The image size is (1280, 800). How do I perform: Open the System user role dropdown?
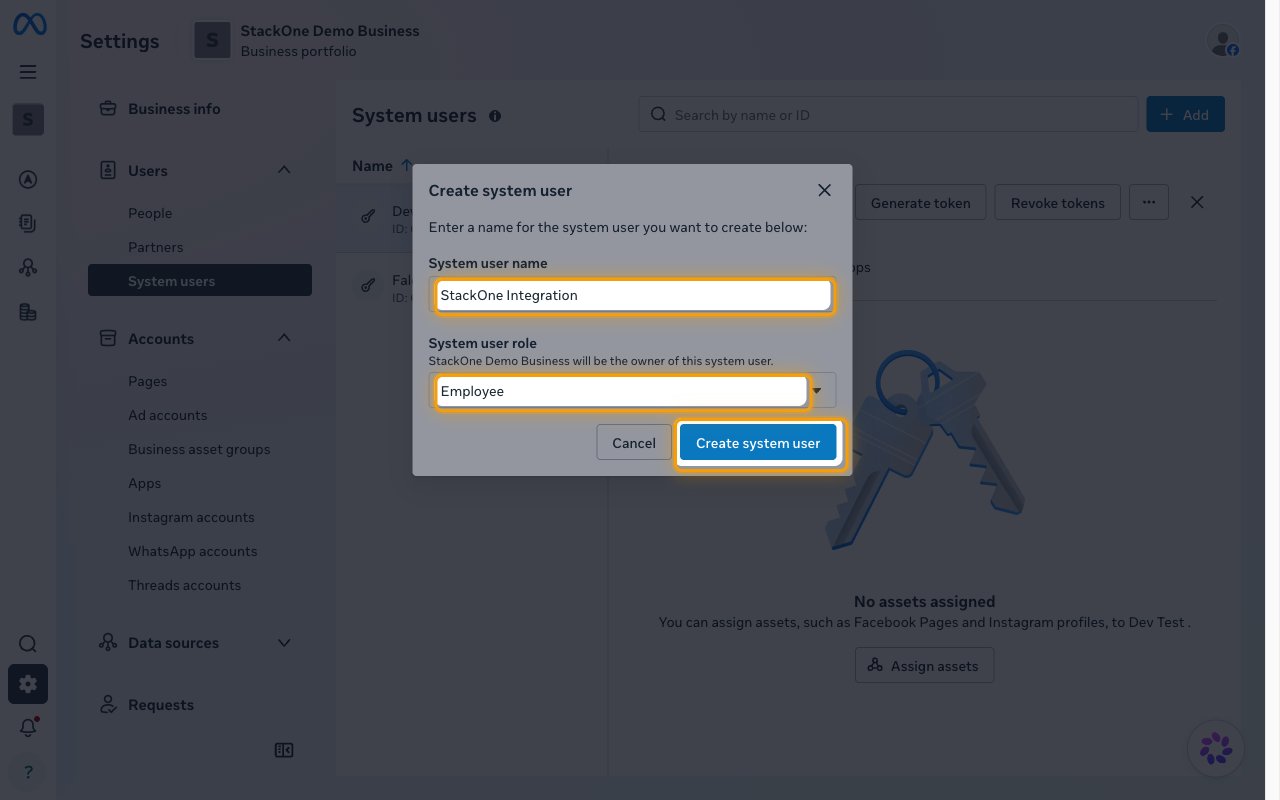pos(633,391)
